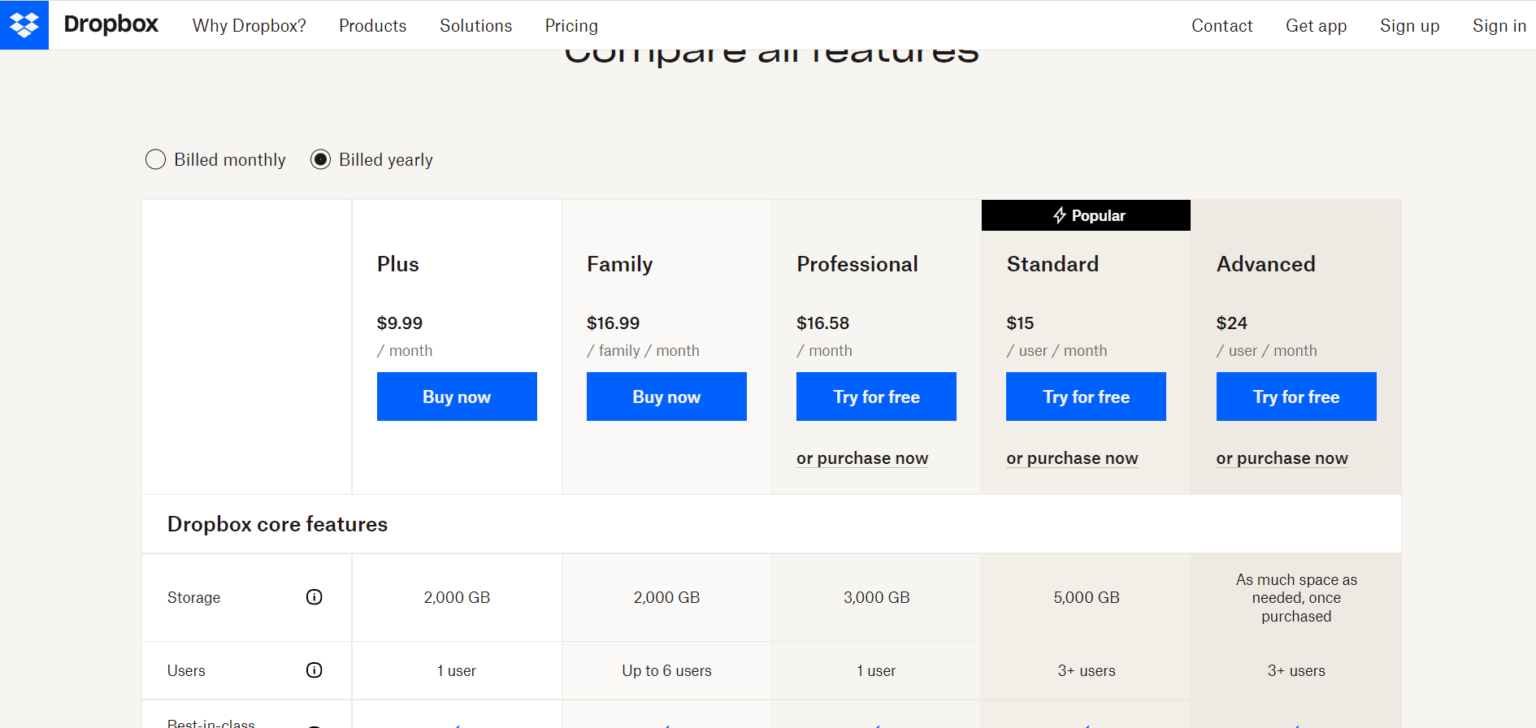Open the Contact page
This screenshot has height=728, width=1536.
click(1221, 26)
